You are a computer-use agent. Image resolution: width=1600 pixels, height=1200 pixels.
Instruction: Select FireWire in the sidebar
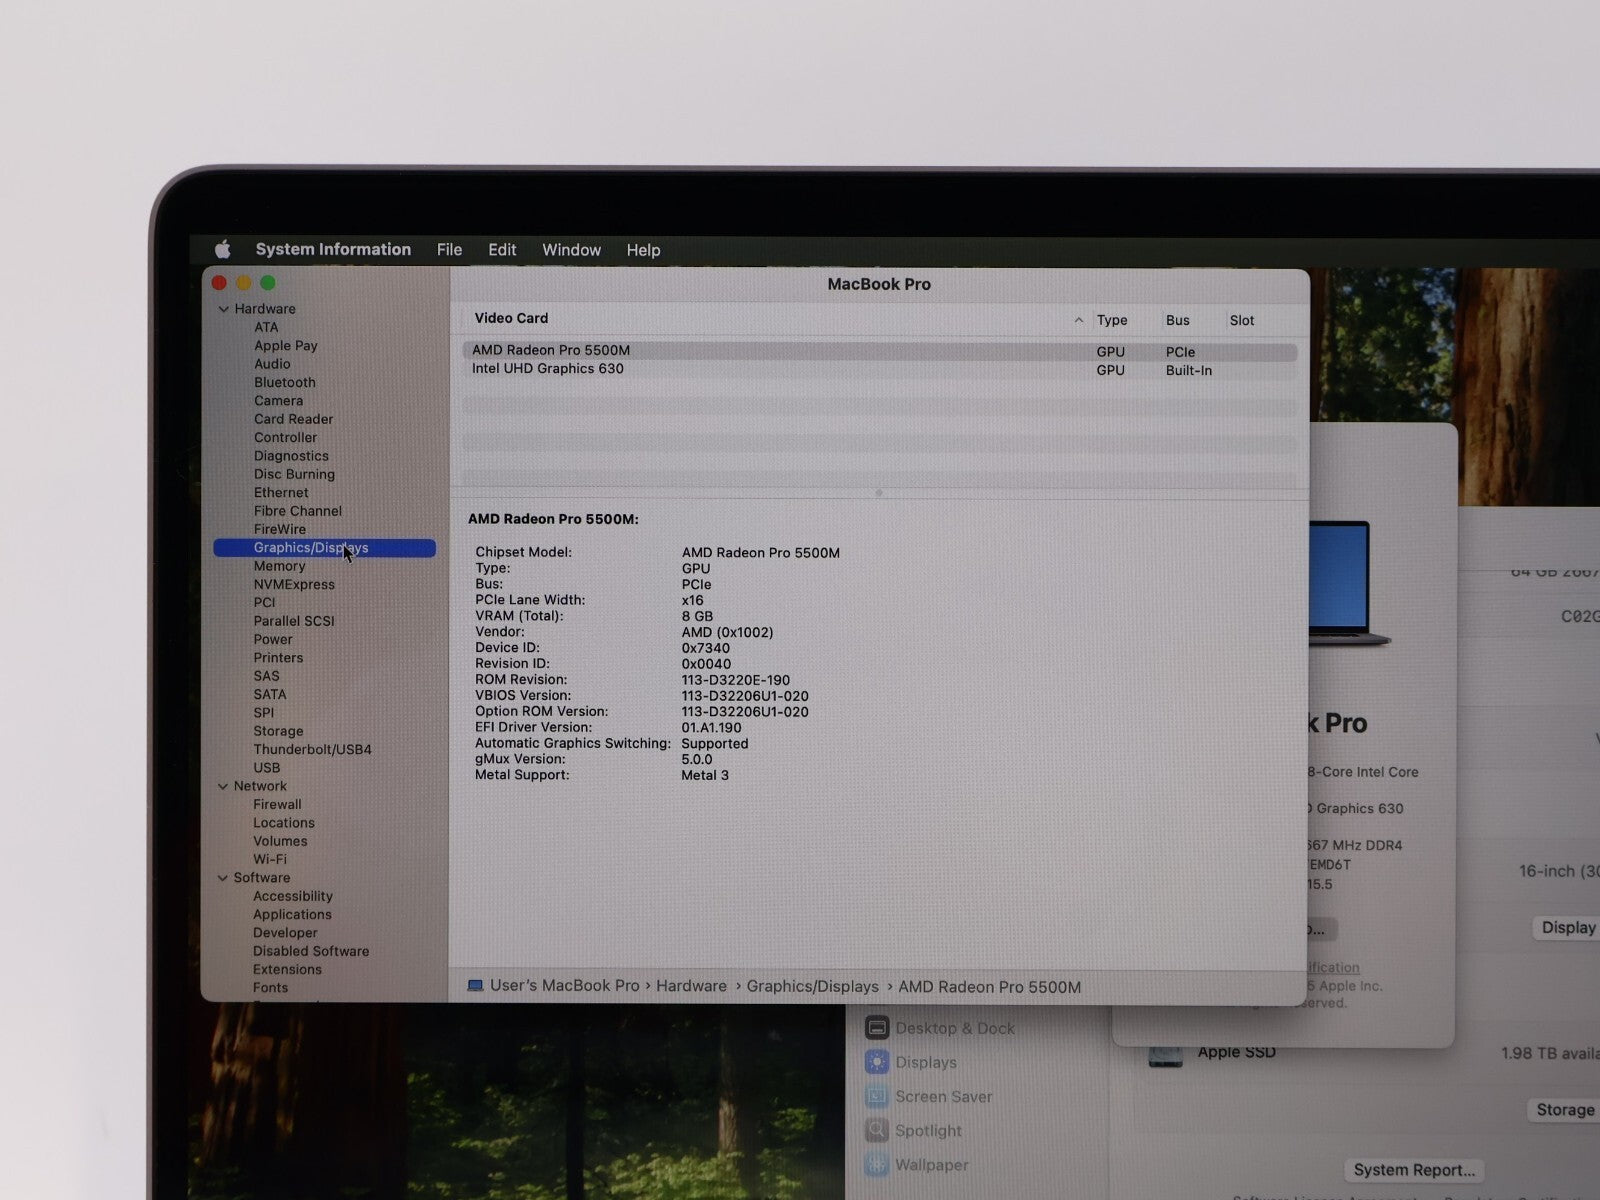pyautogui.click(x=280, y=529)
